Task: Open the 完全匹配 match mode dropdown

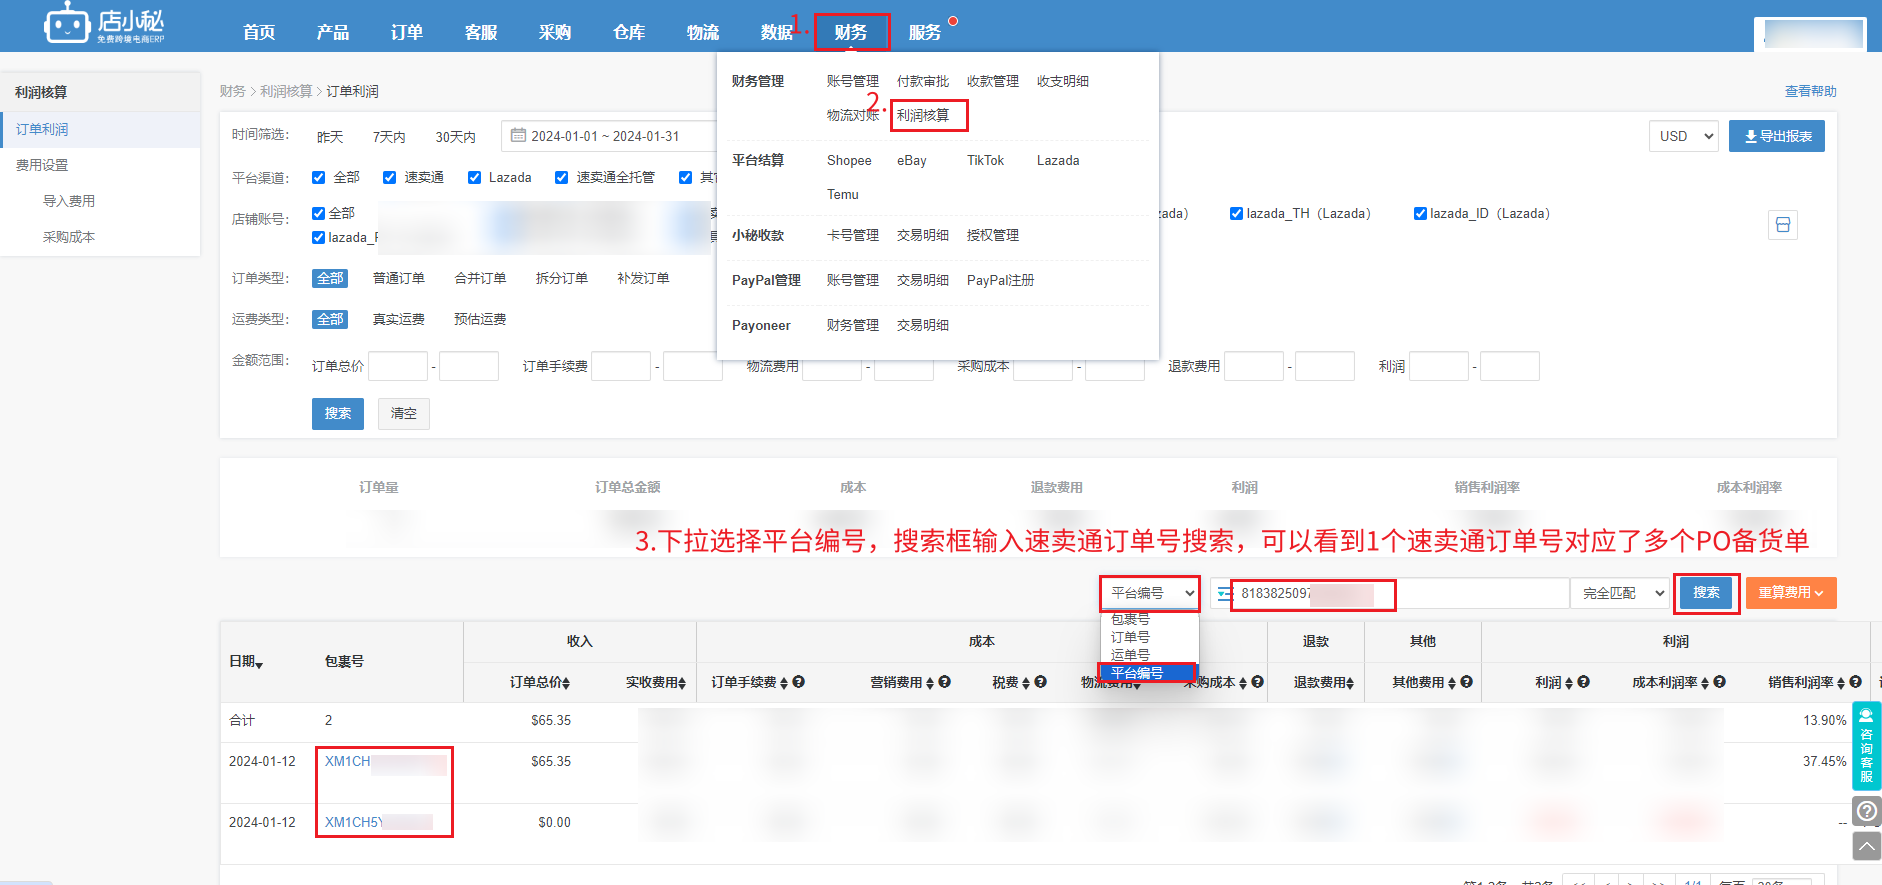Action: (1620, 593)
